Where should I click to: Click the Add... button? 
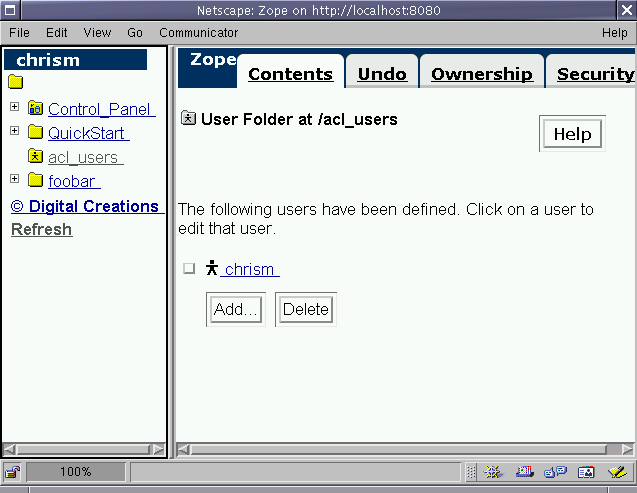click(236, 309)
